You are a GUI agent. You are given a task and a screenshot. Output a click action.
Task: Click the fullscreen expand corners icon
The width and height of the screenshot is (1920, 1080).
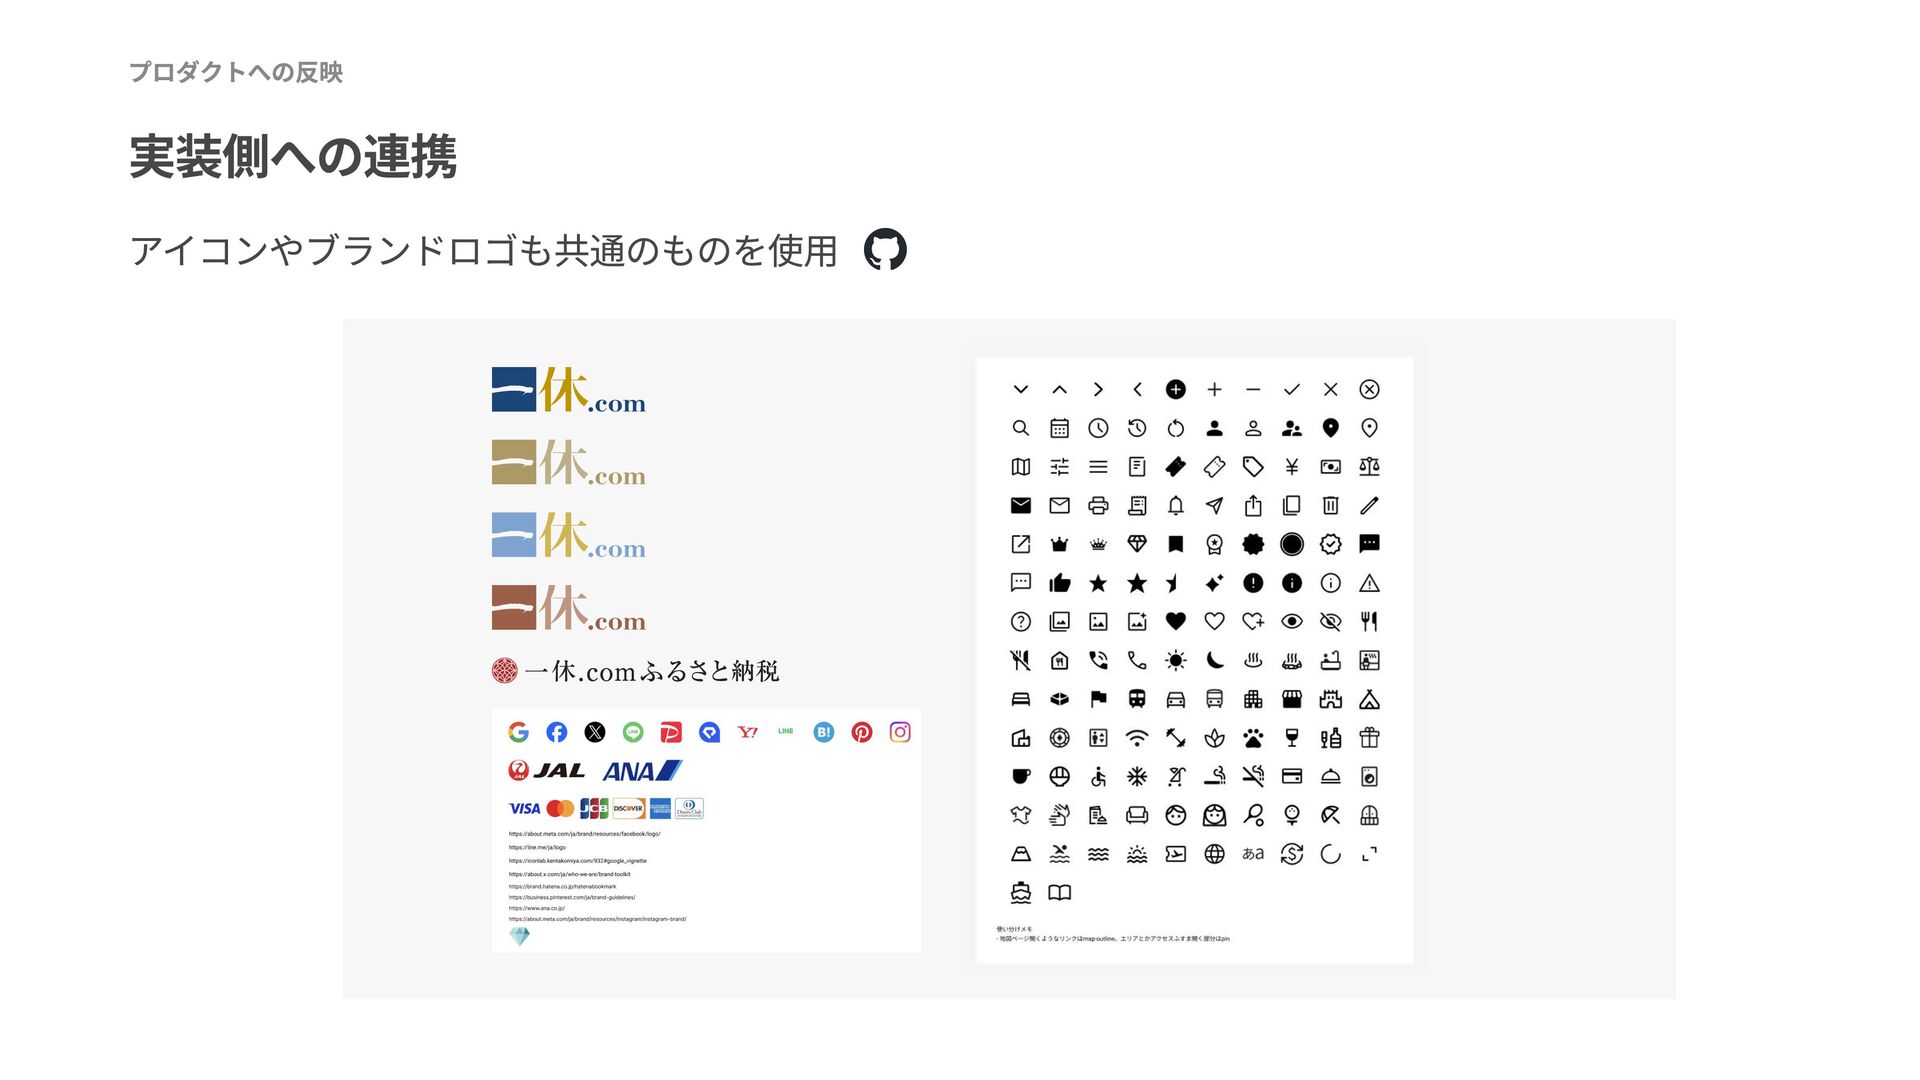tap(1370, 854)
